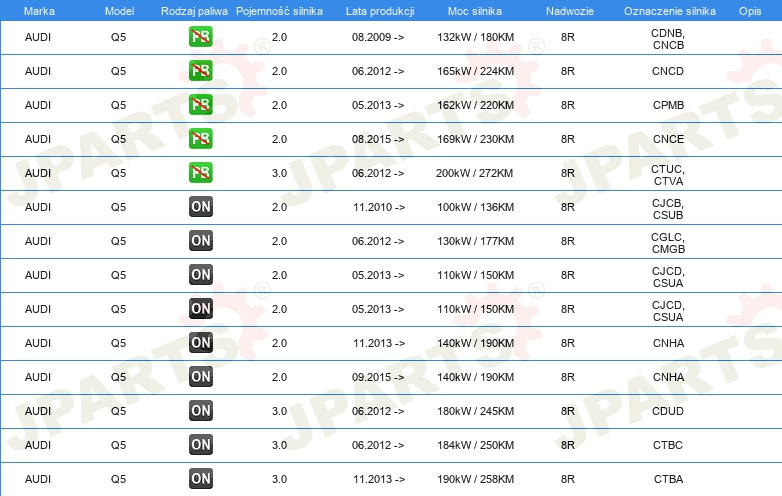Click the 3.0 capacity cell in the CTBC row

tap(279, 445)
